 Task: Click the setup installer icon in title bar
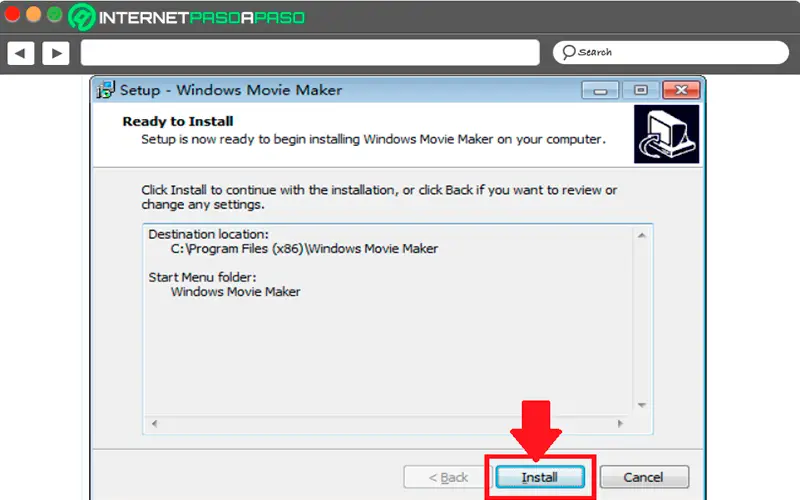coord(106,90)
